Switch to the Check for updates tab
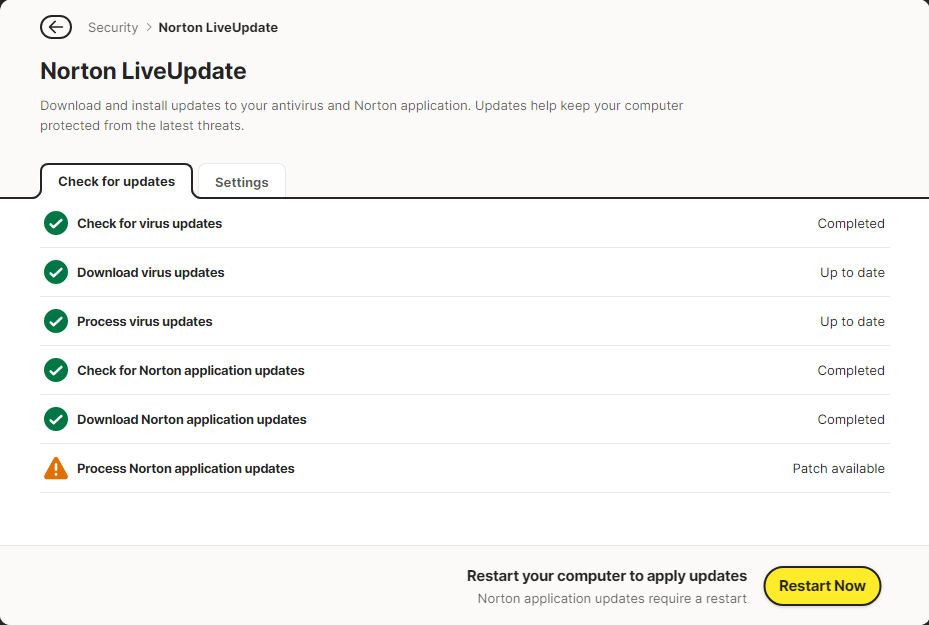The height and width of the screenshot is (625, 929). tap(116, 182)
